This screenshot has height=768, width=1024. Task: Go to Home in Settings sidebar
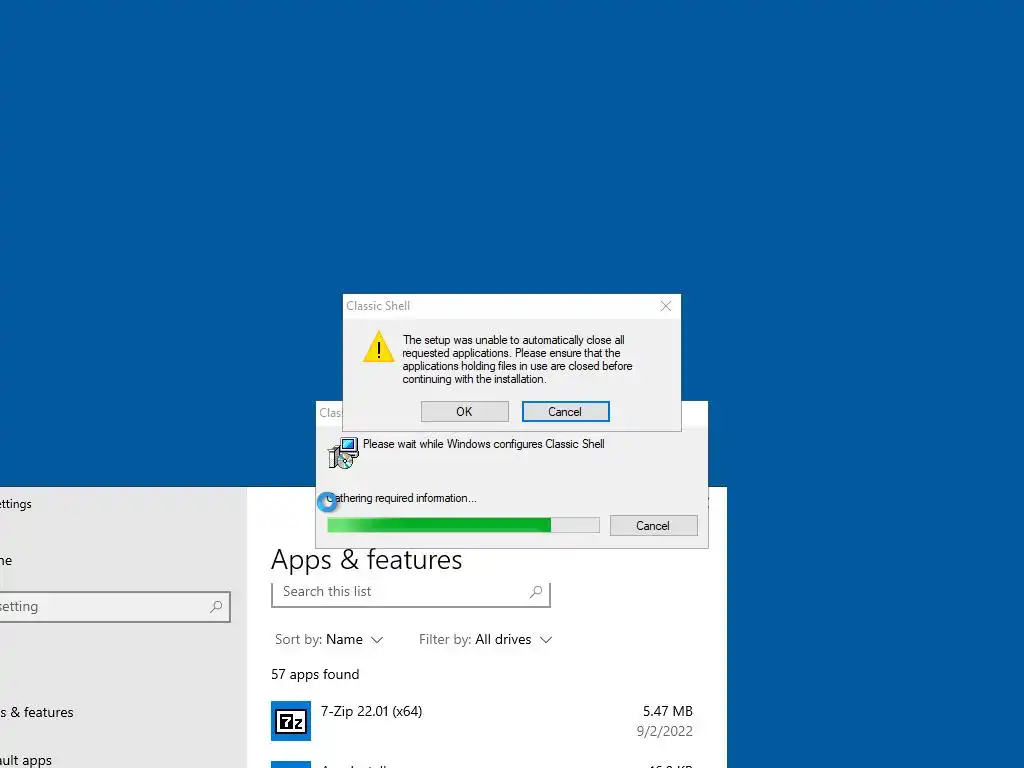point(6,560)
